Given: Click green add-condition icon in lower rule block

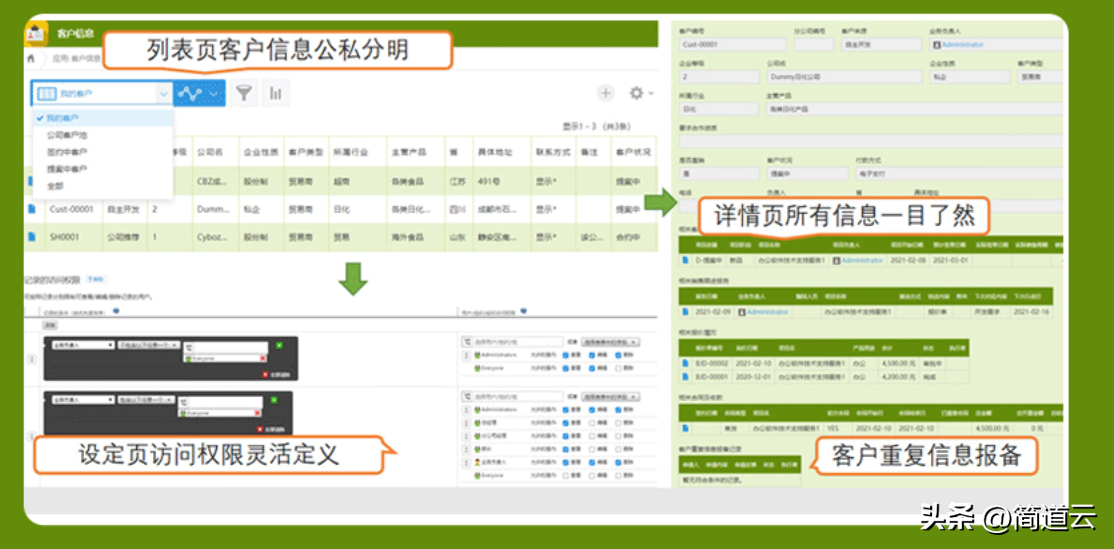Looking at the screenshot, I should [x=274, y=400].
